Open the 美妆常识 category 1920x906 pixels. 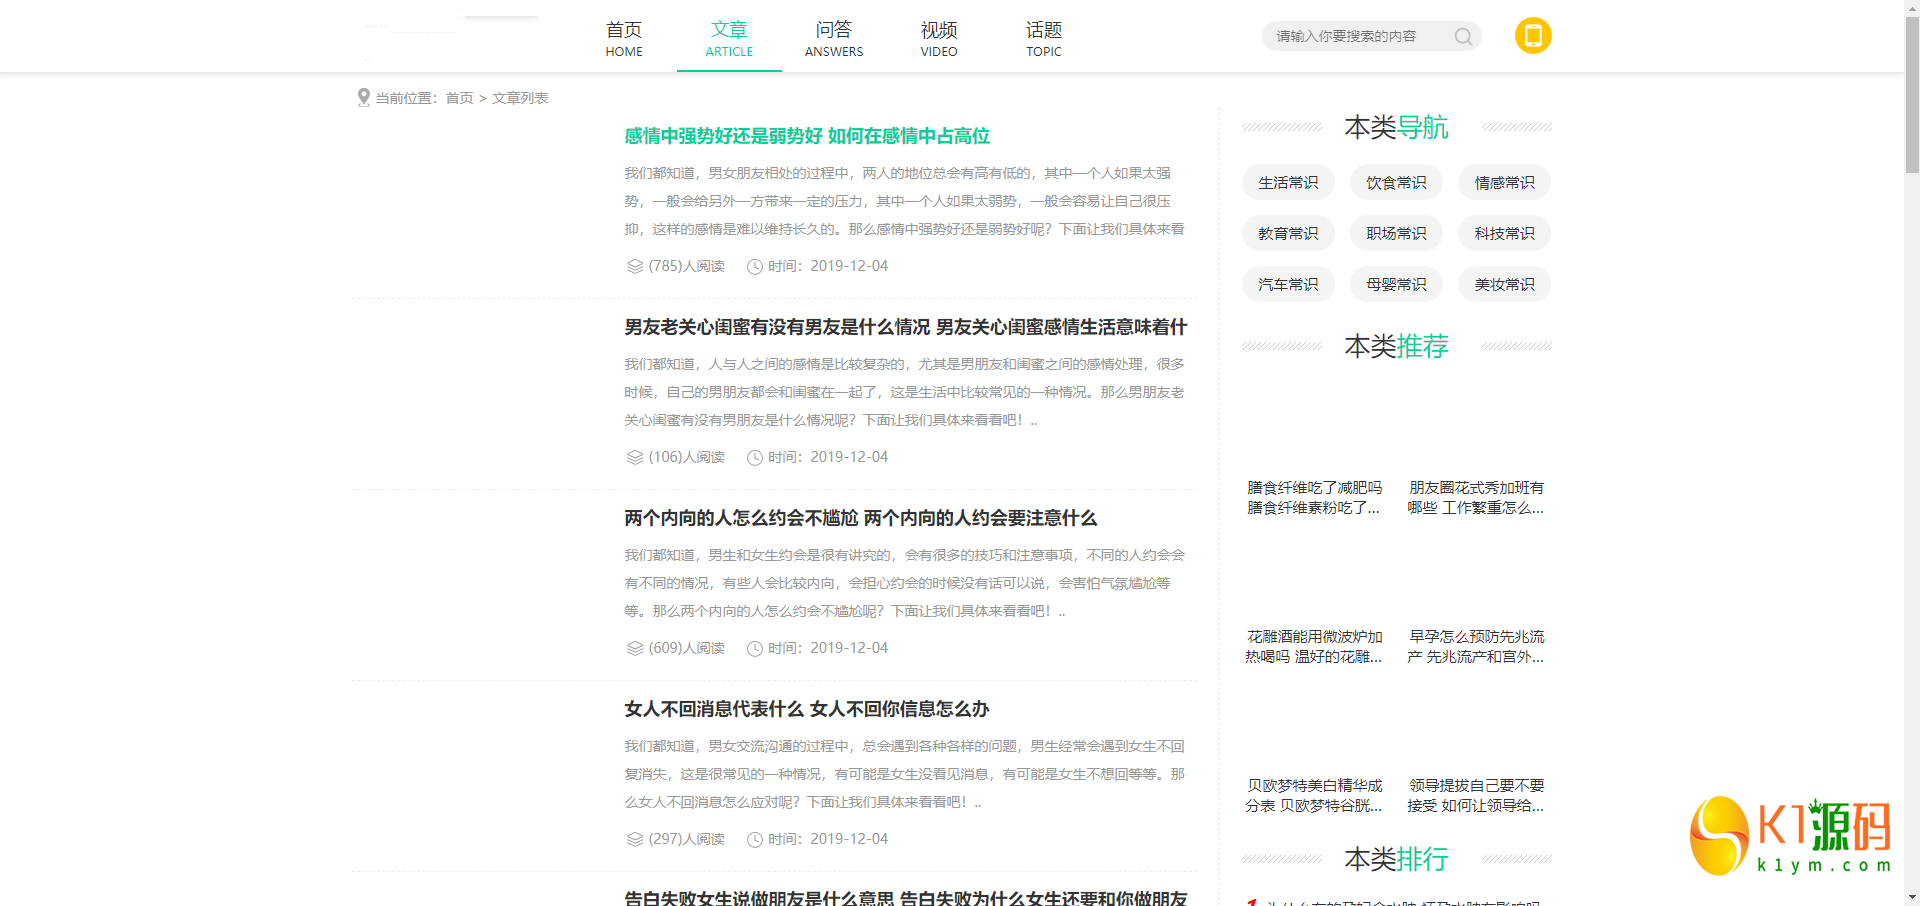pyautogui.click(x=1504, y=285)
